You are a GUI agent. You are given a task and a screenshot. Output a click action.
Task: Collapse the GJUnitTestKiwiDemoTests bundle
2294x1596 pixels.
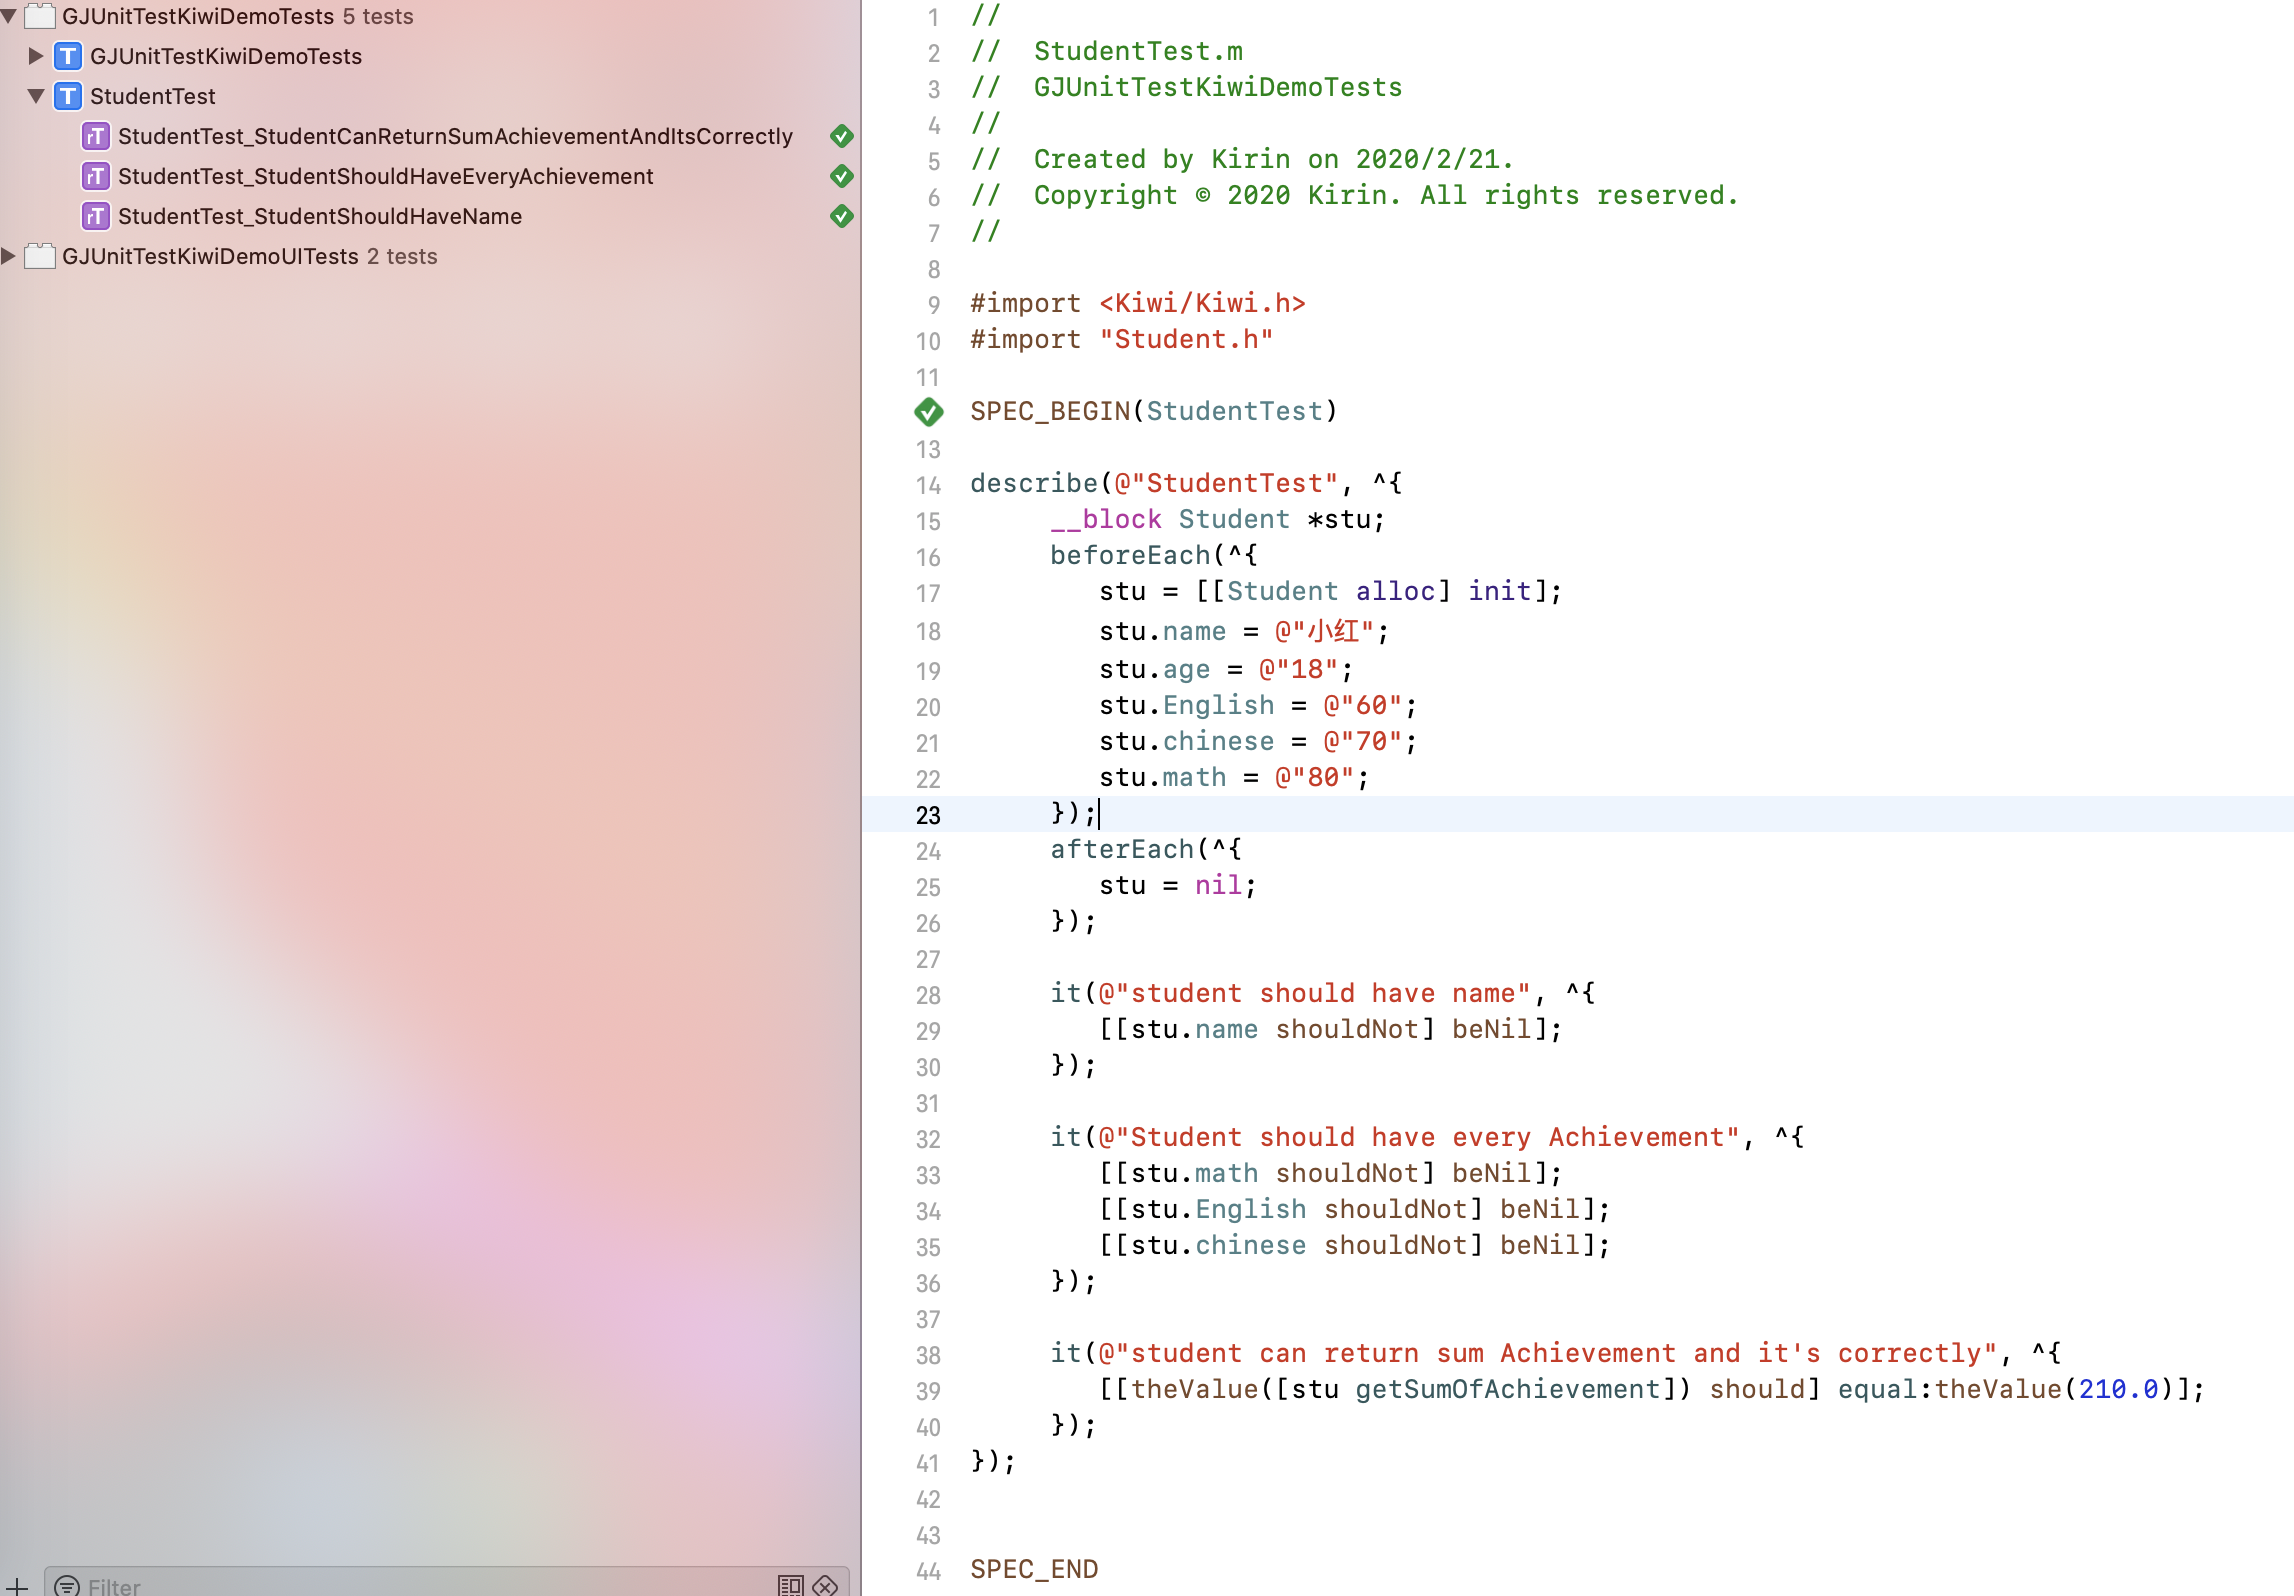click(9, 16)
